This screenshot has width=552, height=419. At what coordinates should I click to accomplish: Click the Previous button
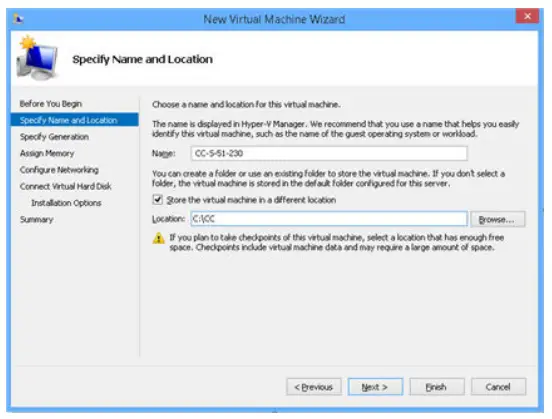(x=314, y=387)
